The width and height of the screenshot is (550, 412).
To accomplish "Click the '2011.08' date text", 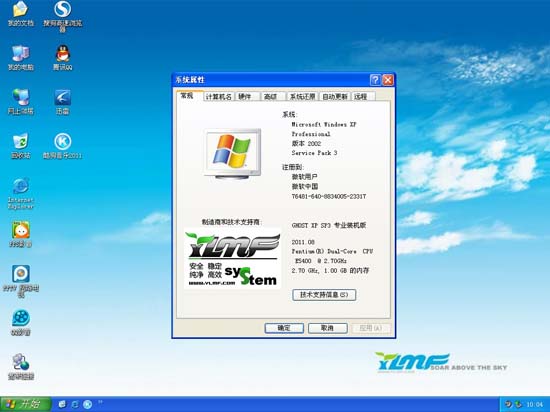I will [x=303, y=242].
